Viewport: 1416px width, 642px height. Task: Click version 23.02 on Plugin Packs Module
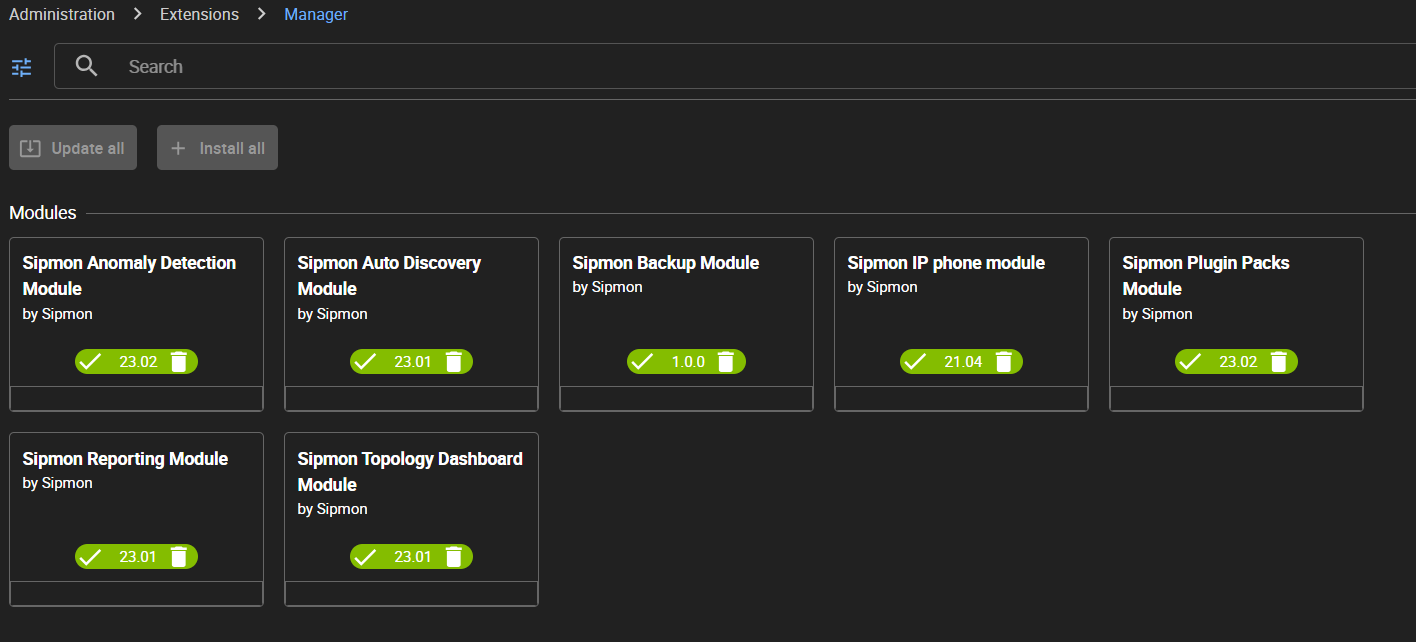tap(1238, 362)
